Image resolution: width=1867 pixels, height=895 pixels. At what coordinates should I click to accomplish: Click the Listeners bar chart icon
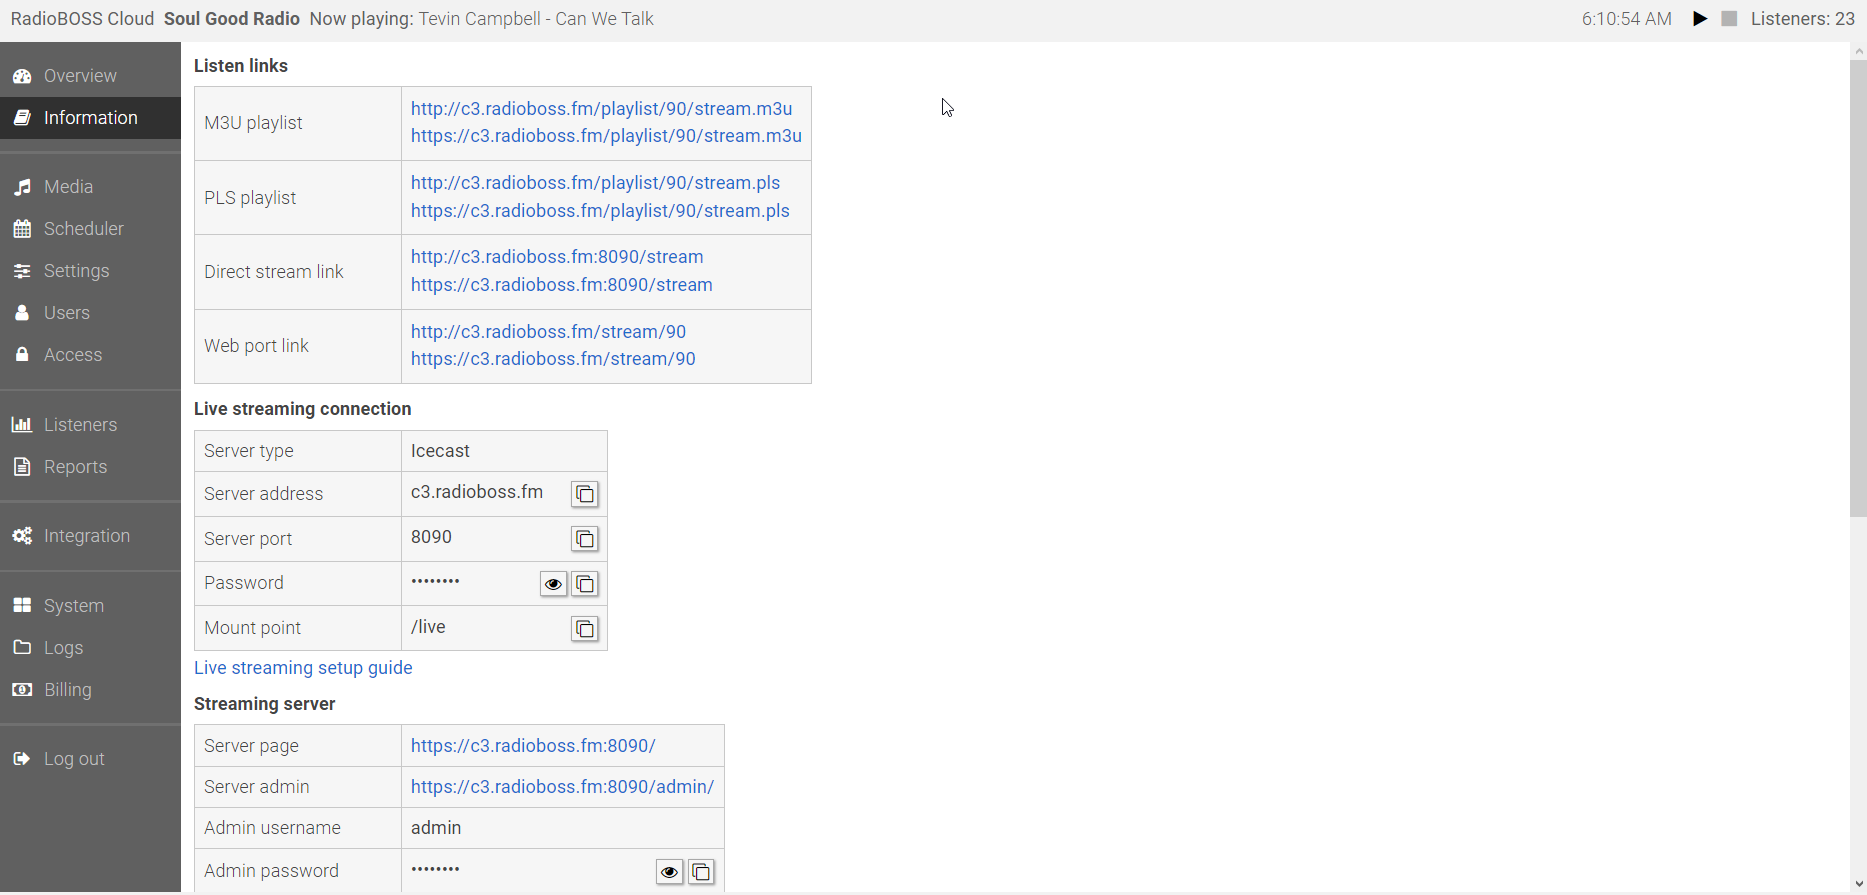(x=22, y=425)
